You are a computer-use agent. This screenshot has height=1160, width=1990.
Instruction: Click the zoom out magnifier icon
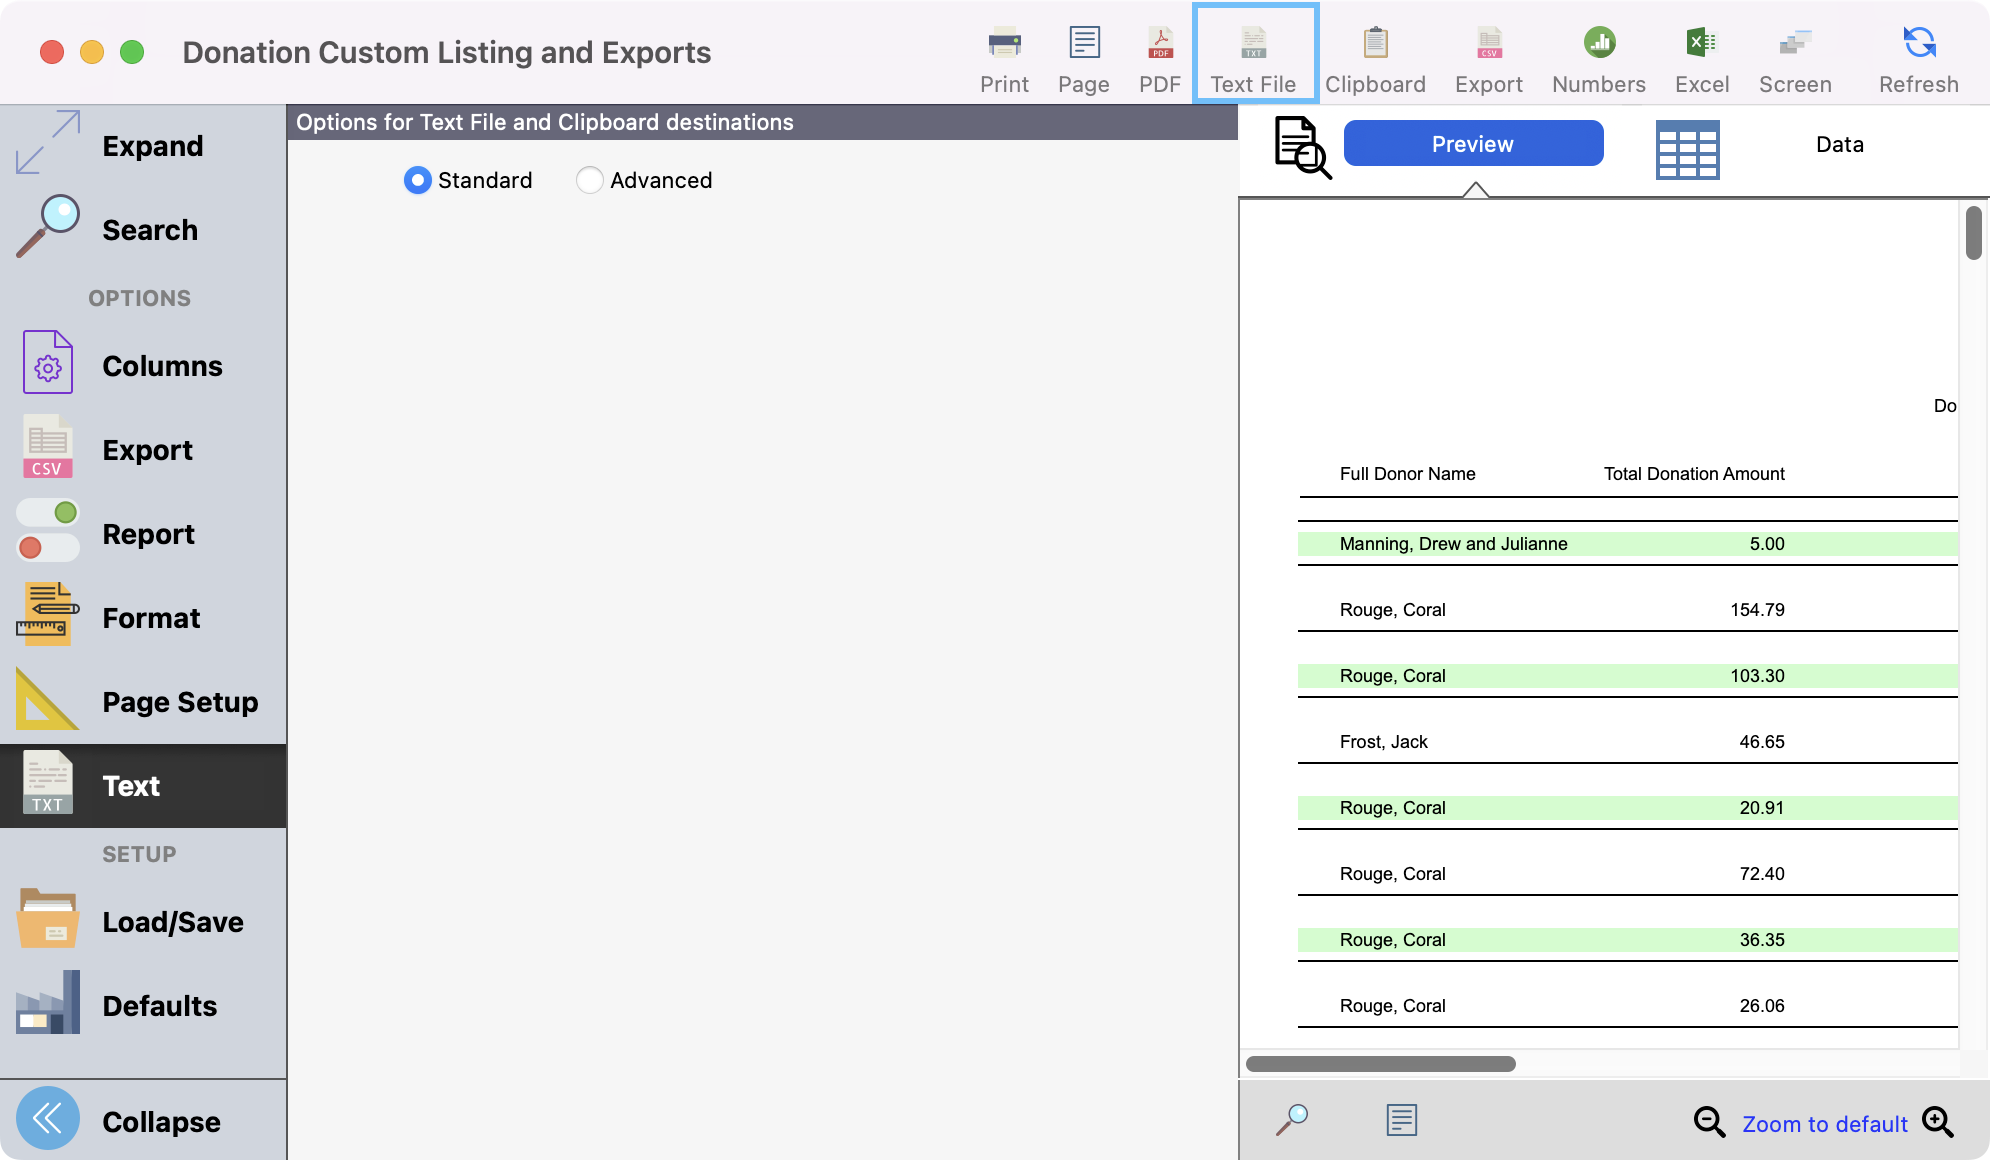tap(1708, 1122)
